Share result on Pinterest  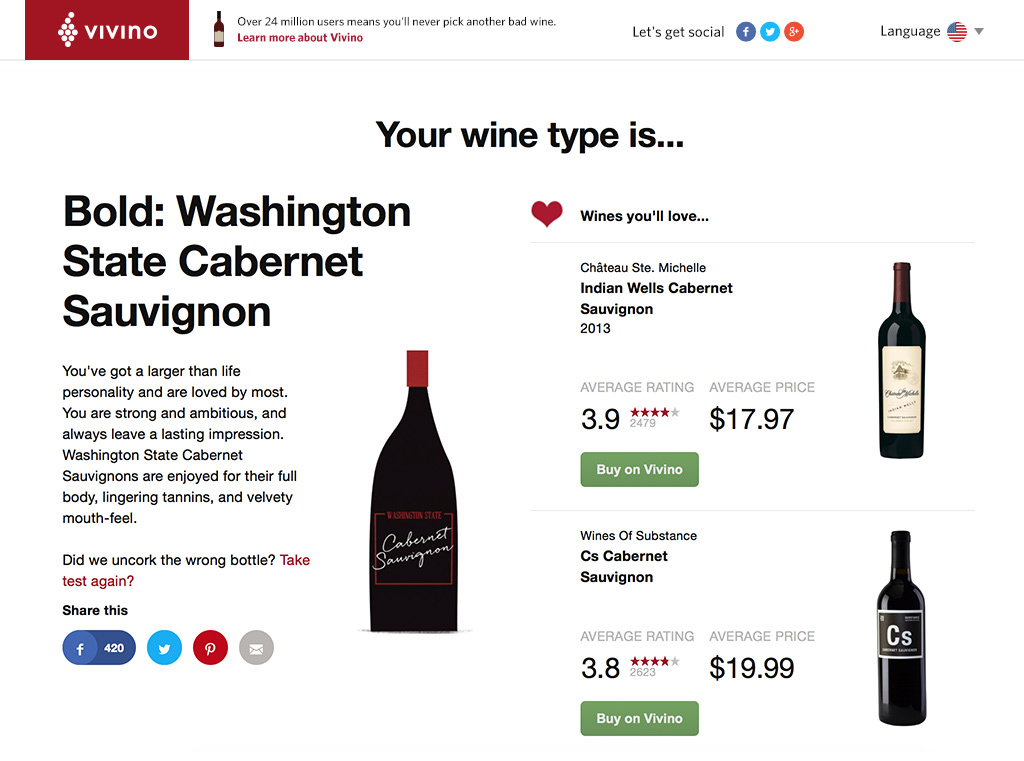coord(210,647)
